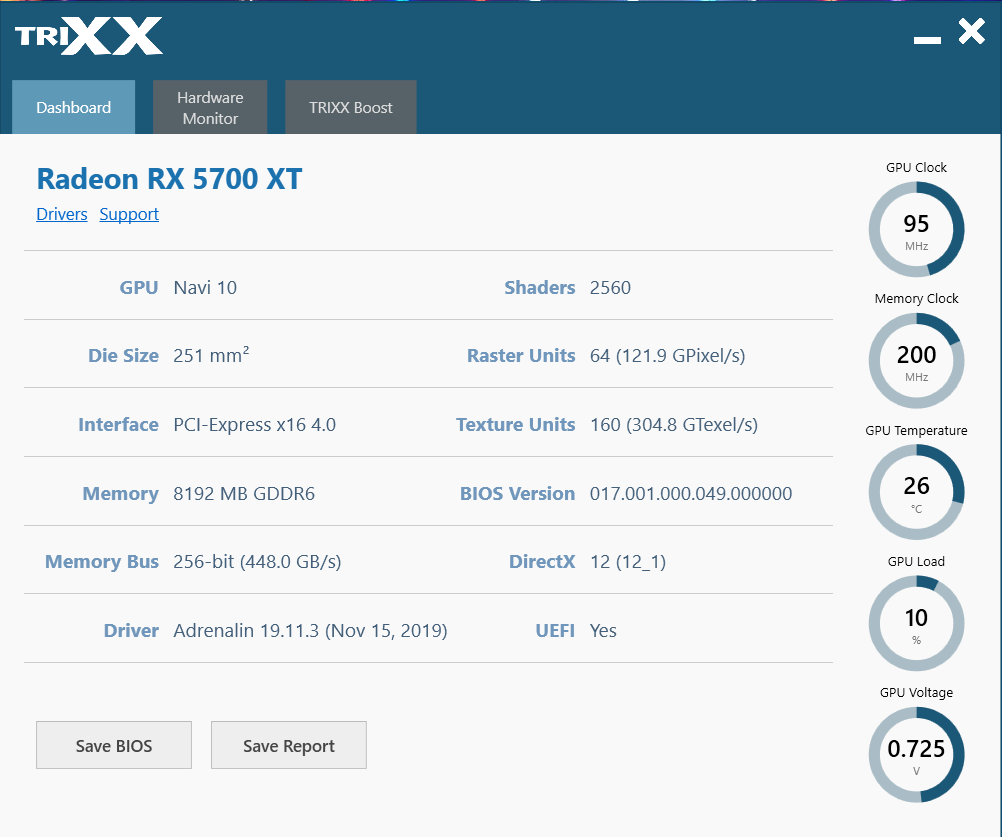Click the Memory Clock 200 MHz gauge
The image size is (1002, 837).
tap(916, 361)
